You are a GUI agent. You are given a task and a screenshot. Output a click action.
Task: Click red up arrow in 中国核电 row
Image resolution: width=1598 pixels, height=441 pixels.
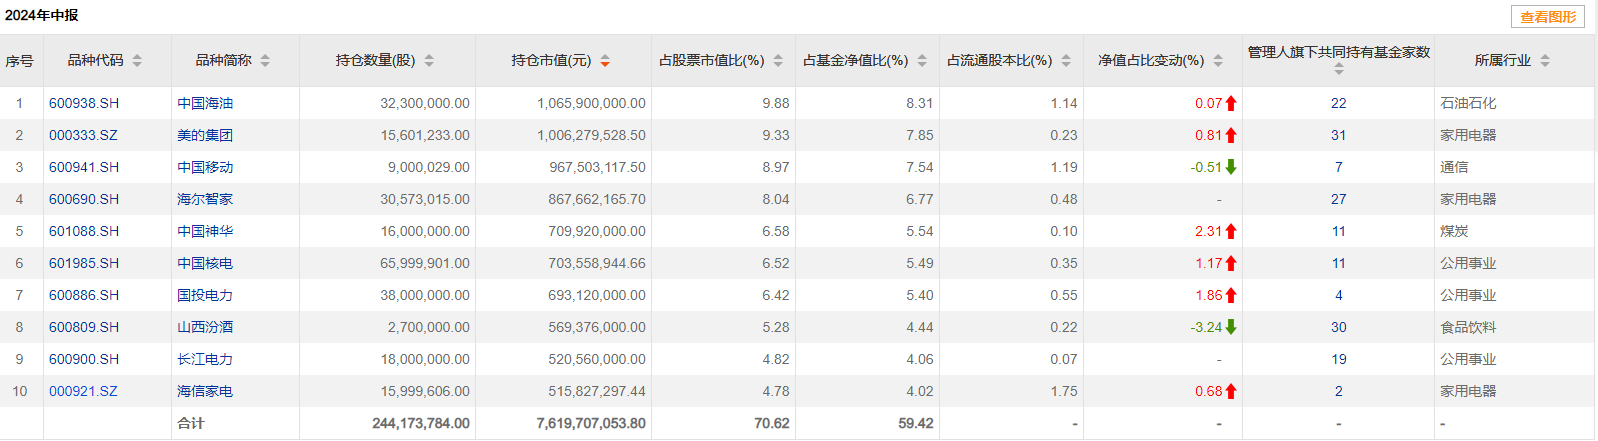tap(1231, 263)
